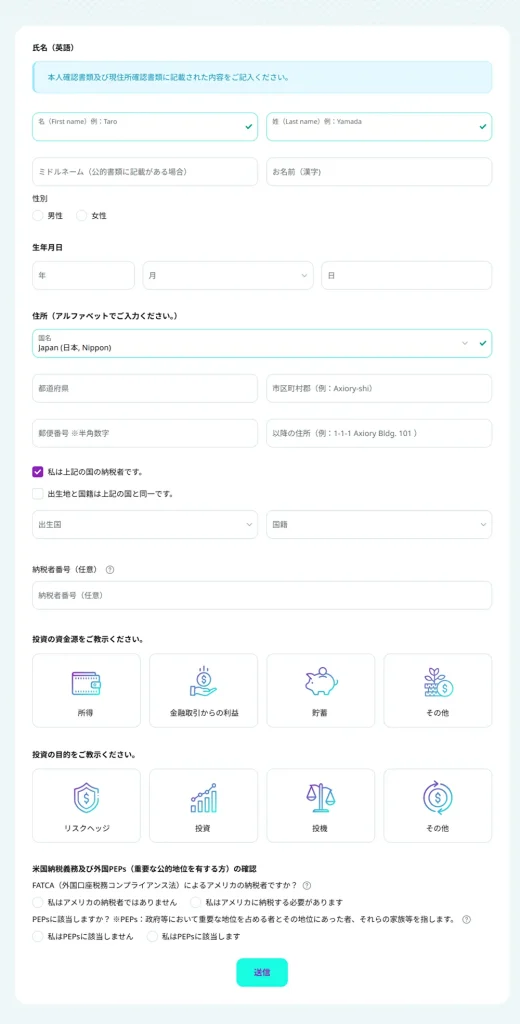The height and width of the screenshot is (1024, 520).
Task: Choose 投資 bar chart icon
Action: point(203,805)
